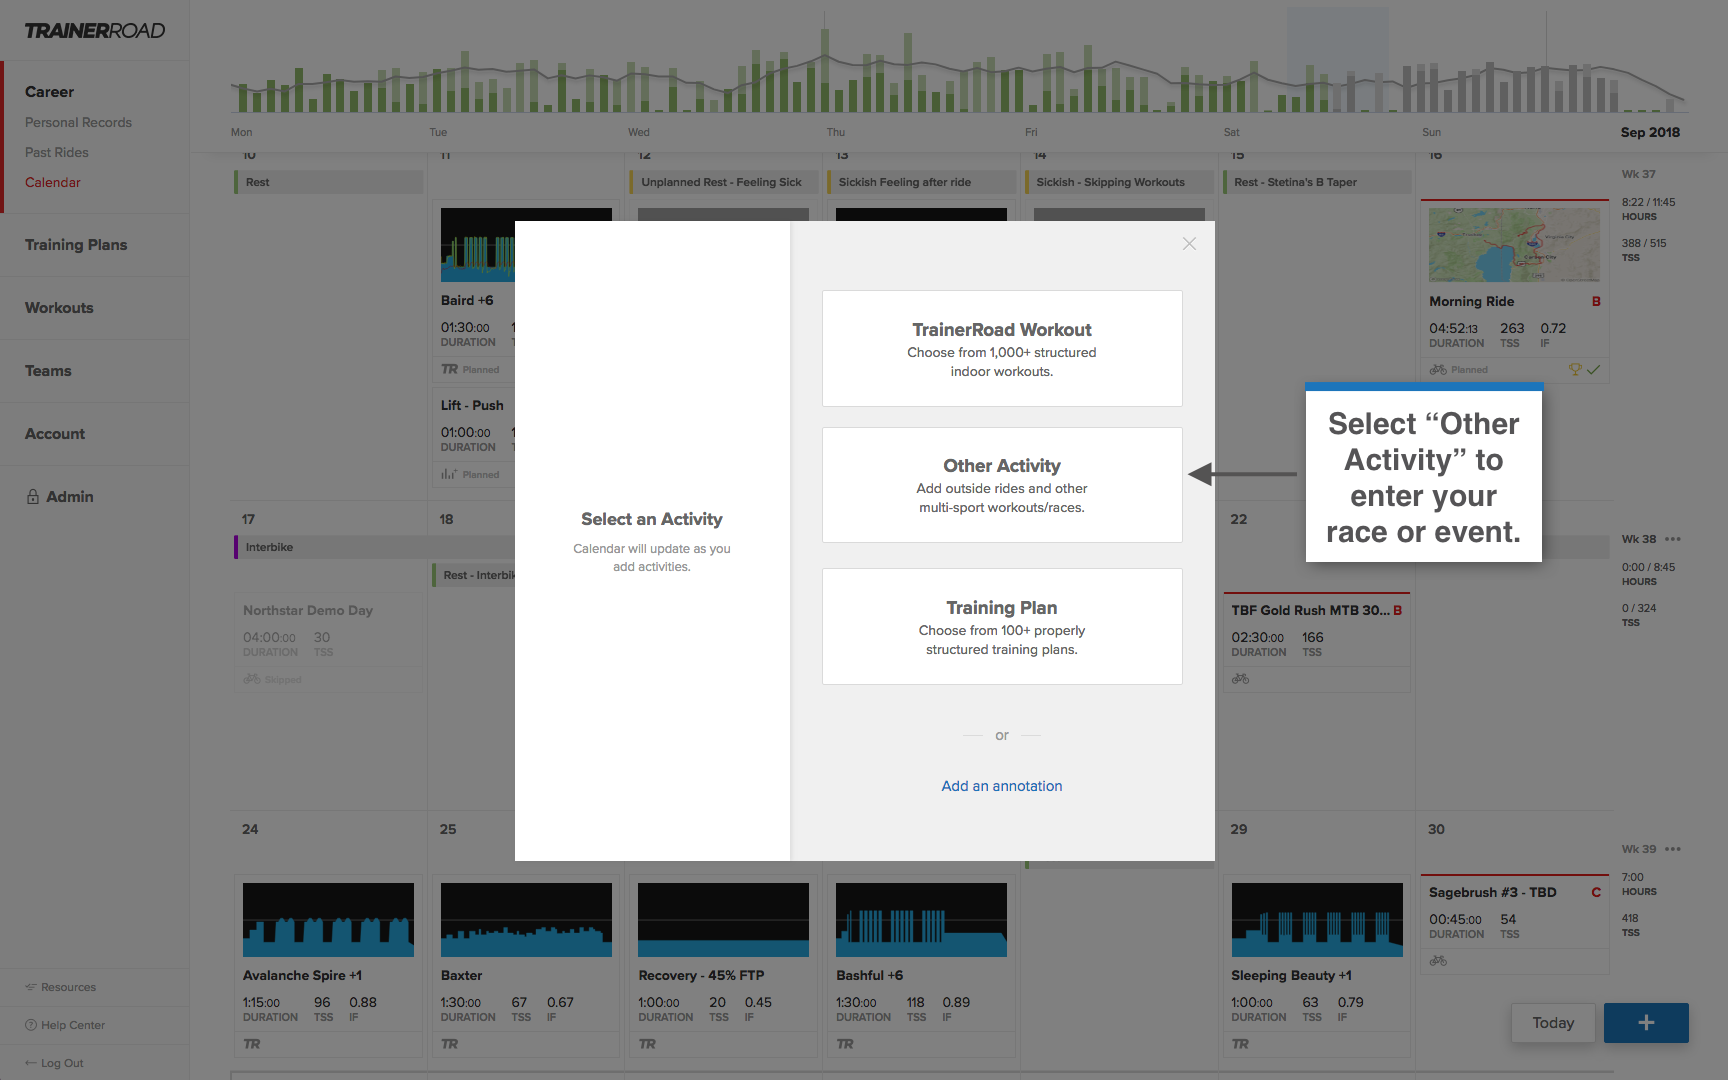Viewport: 1728px width, 1080px height.
Task: Click TR icon under Baxter
Action: click(x=450, y=1044)
